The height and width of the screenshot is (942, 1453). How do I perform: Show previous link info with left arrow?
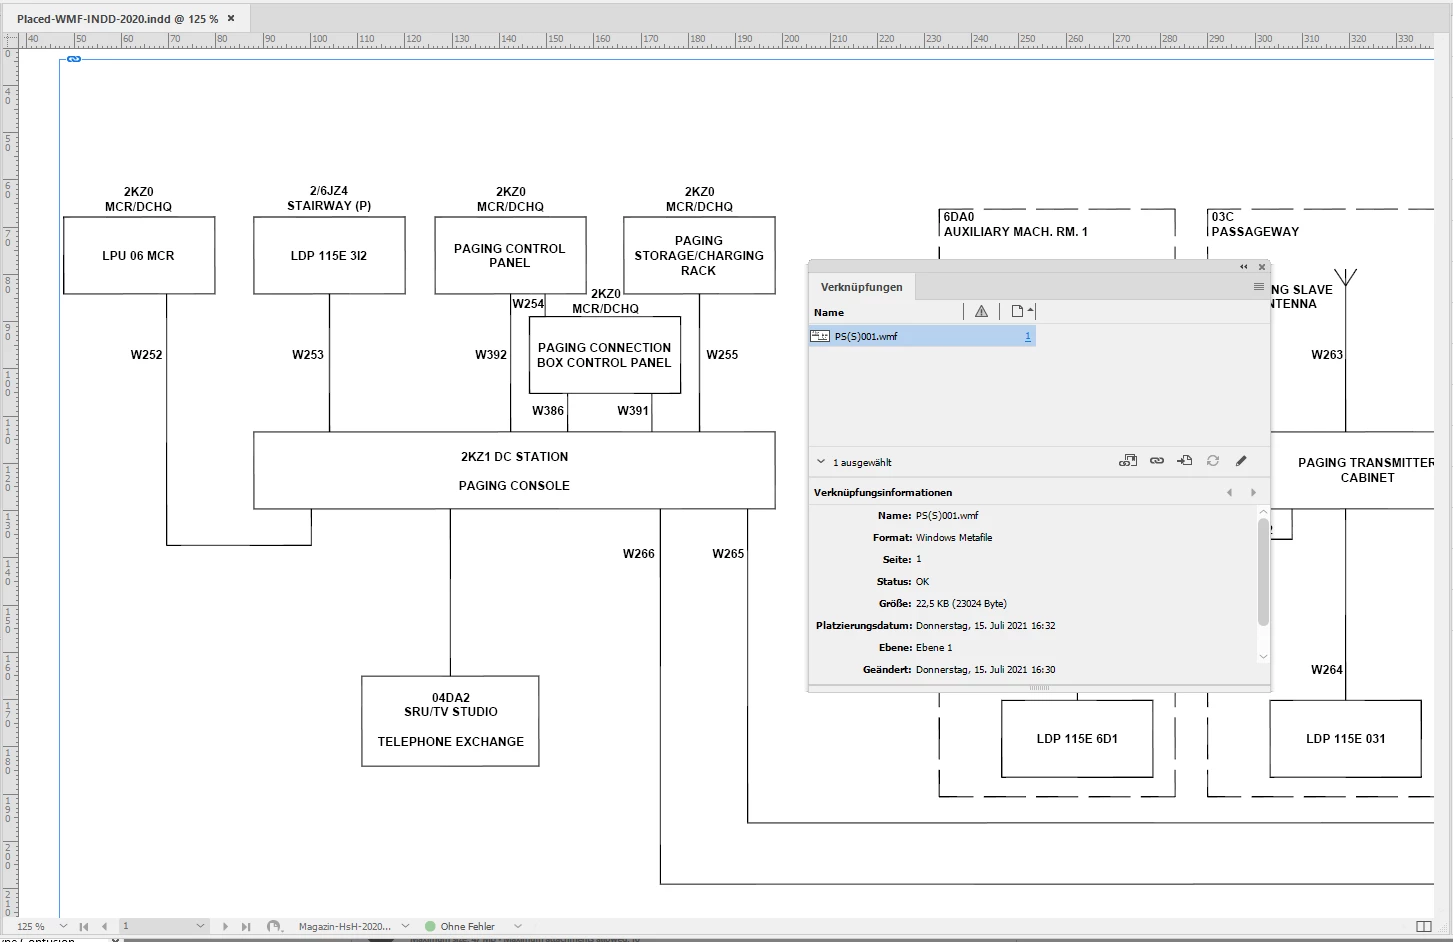click(1230, 492)
